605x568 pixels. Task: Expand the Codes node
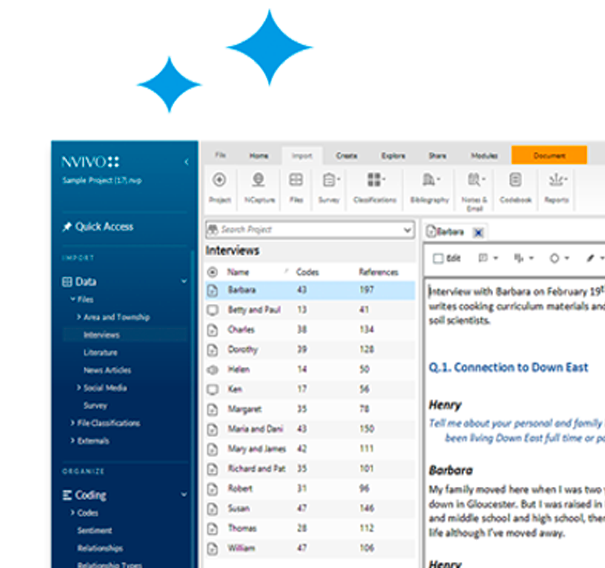click(73, 512)
